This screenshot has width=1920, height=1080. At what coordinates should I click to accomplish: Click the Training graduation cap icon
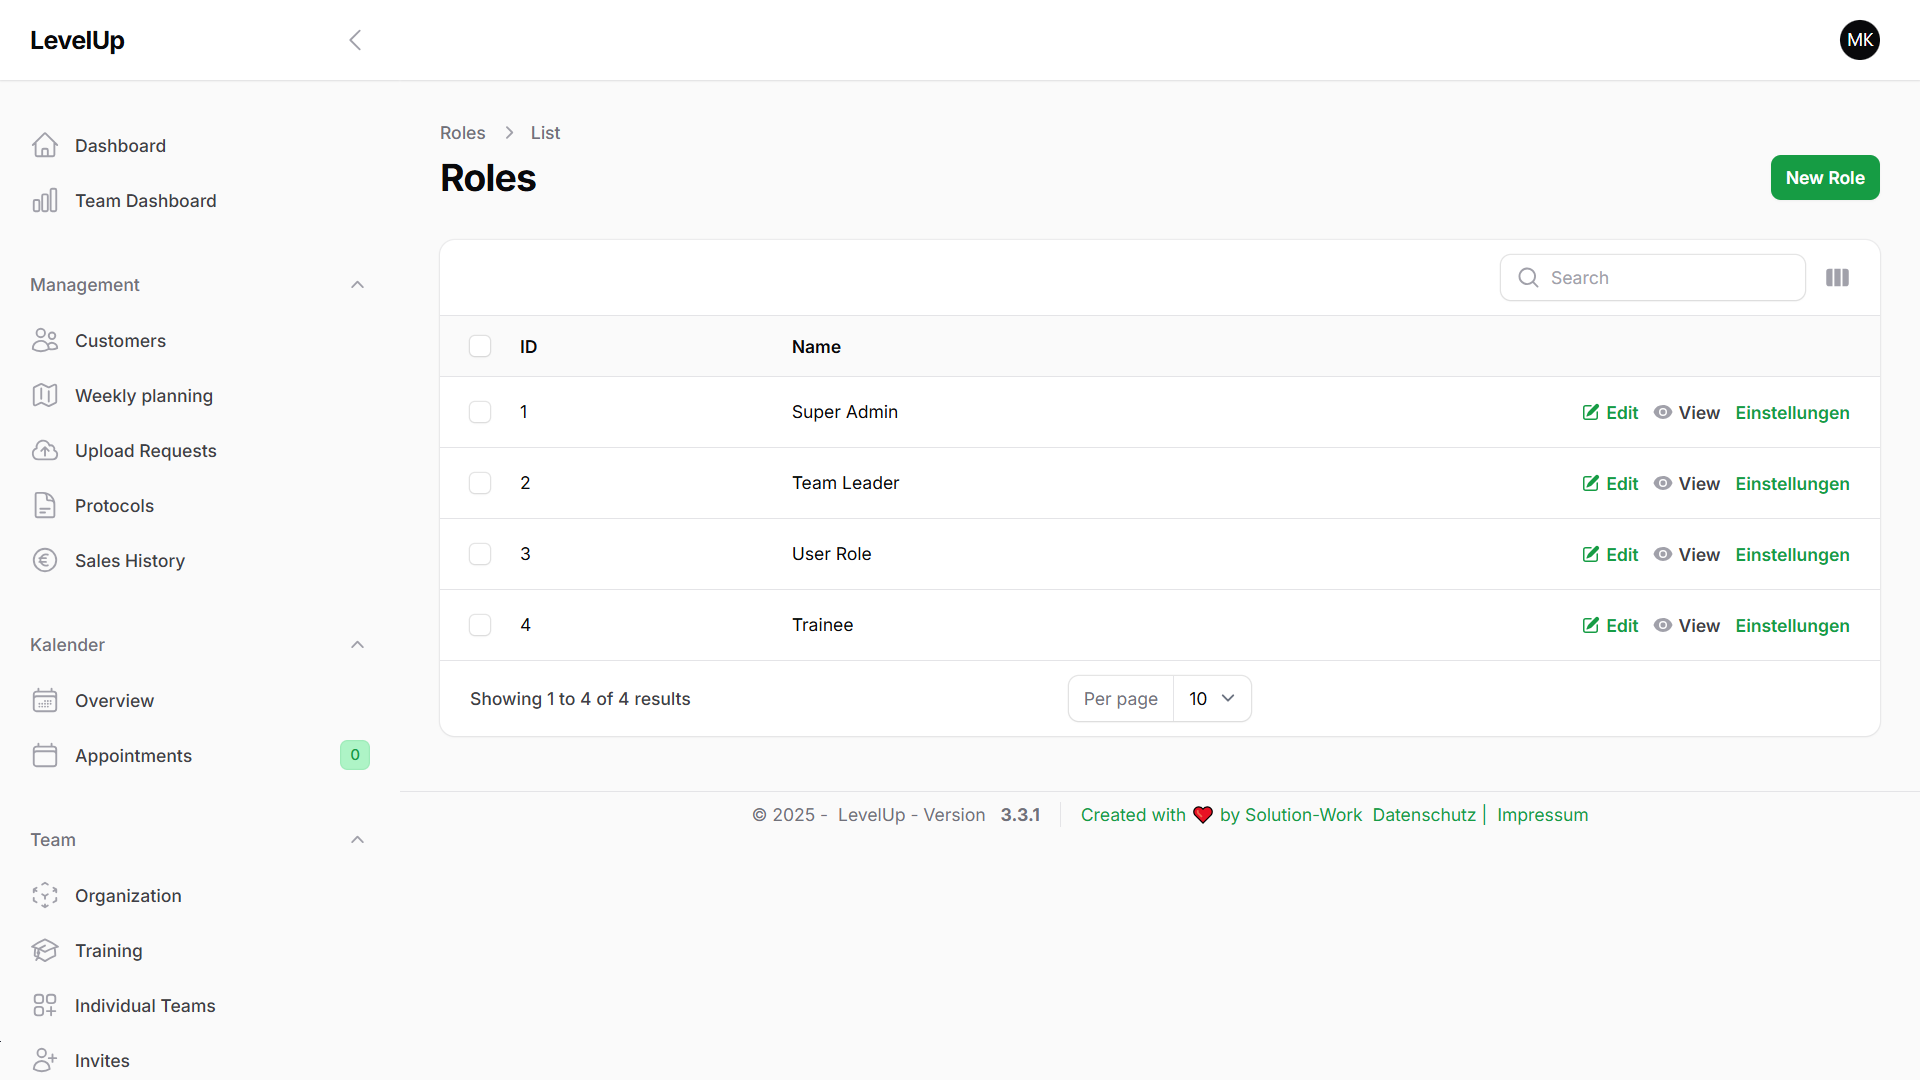(45, 951)
